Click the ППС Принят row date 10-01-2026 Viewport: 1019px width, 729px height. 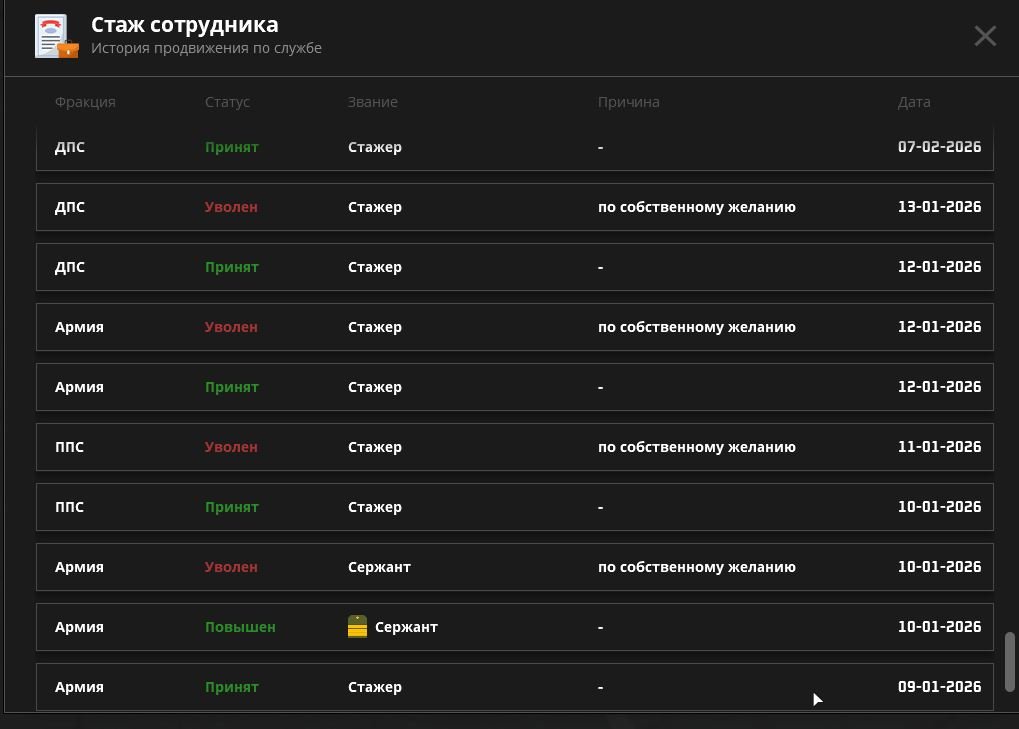(x=939, y=507)
